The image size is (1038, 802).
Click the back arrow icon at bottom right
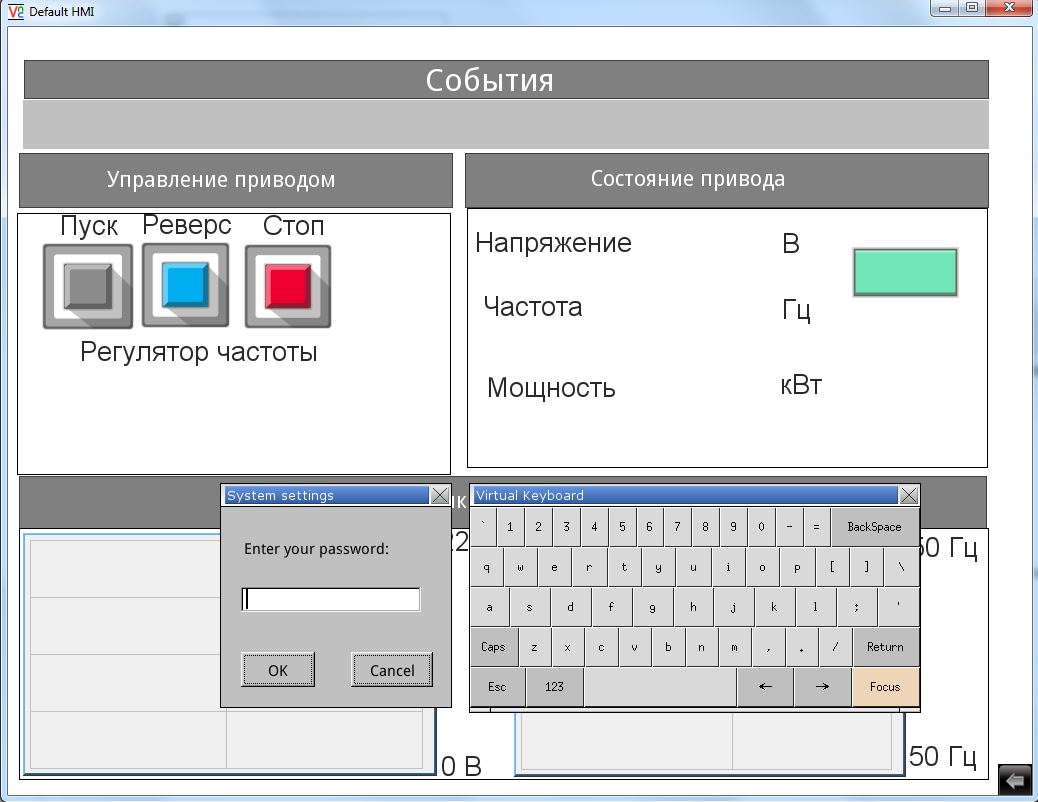pos(1016,779)
